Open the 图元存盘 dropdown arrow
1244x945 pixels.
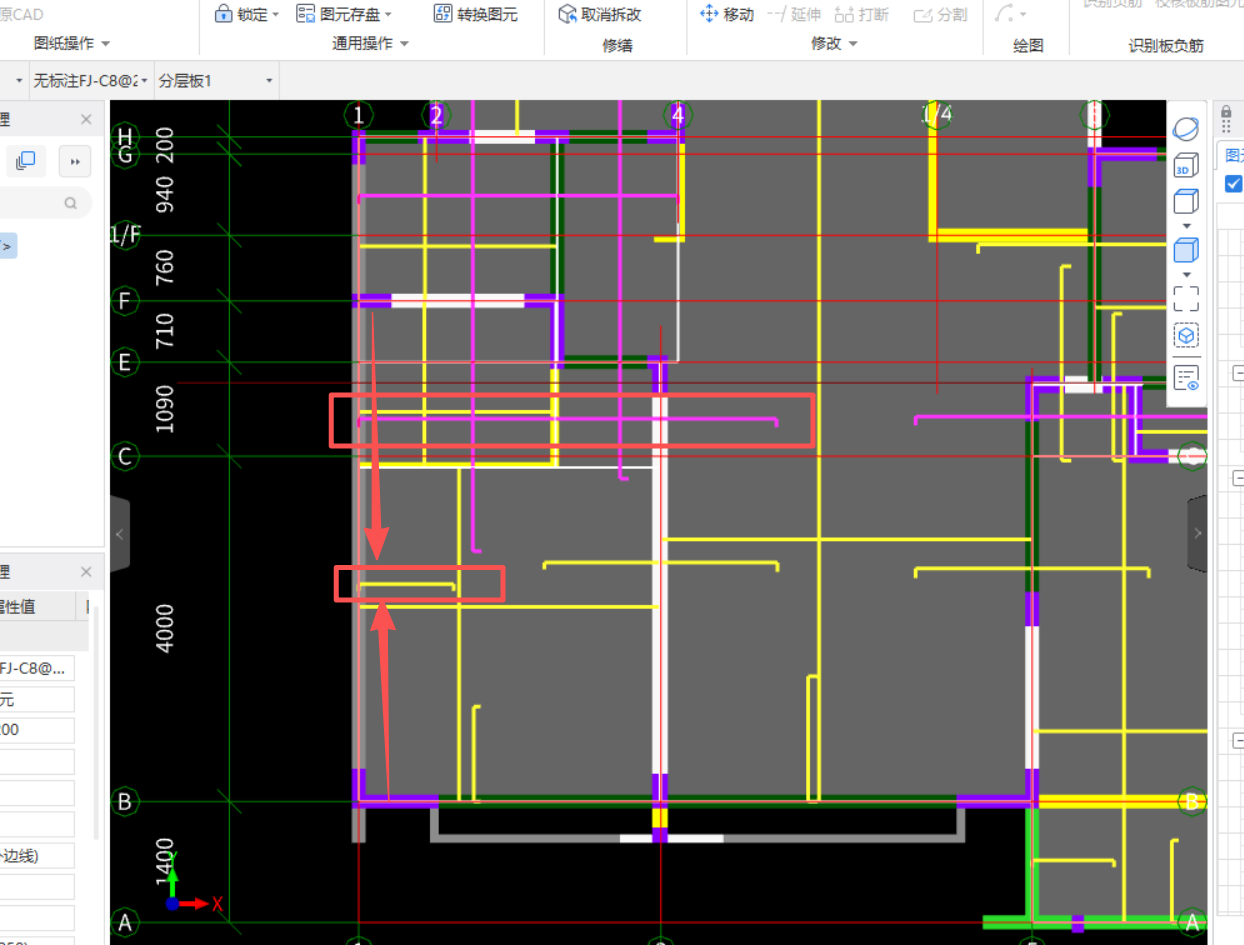[x=388, y=14]
